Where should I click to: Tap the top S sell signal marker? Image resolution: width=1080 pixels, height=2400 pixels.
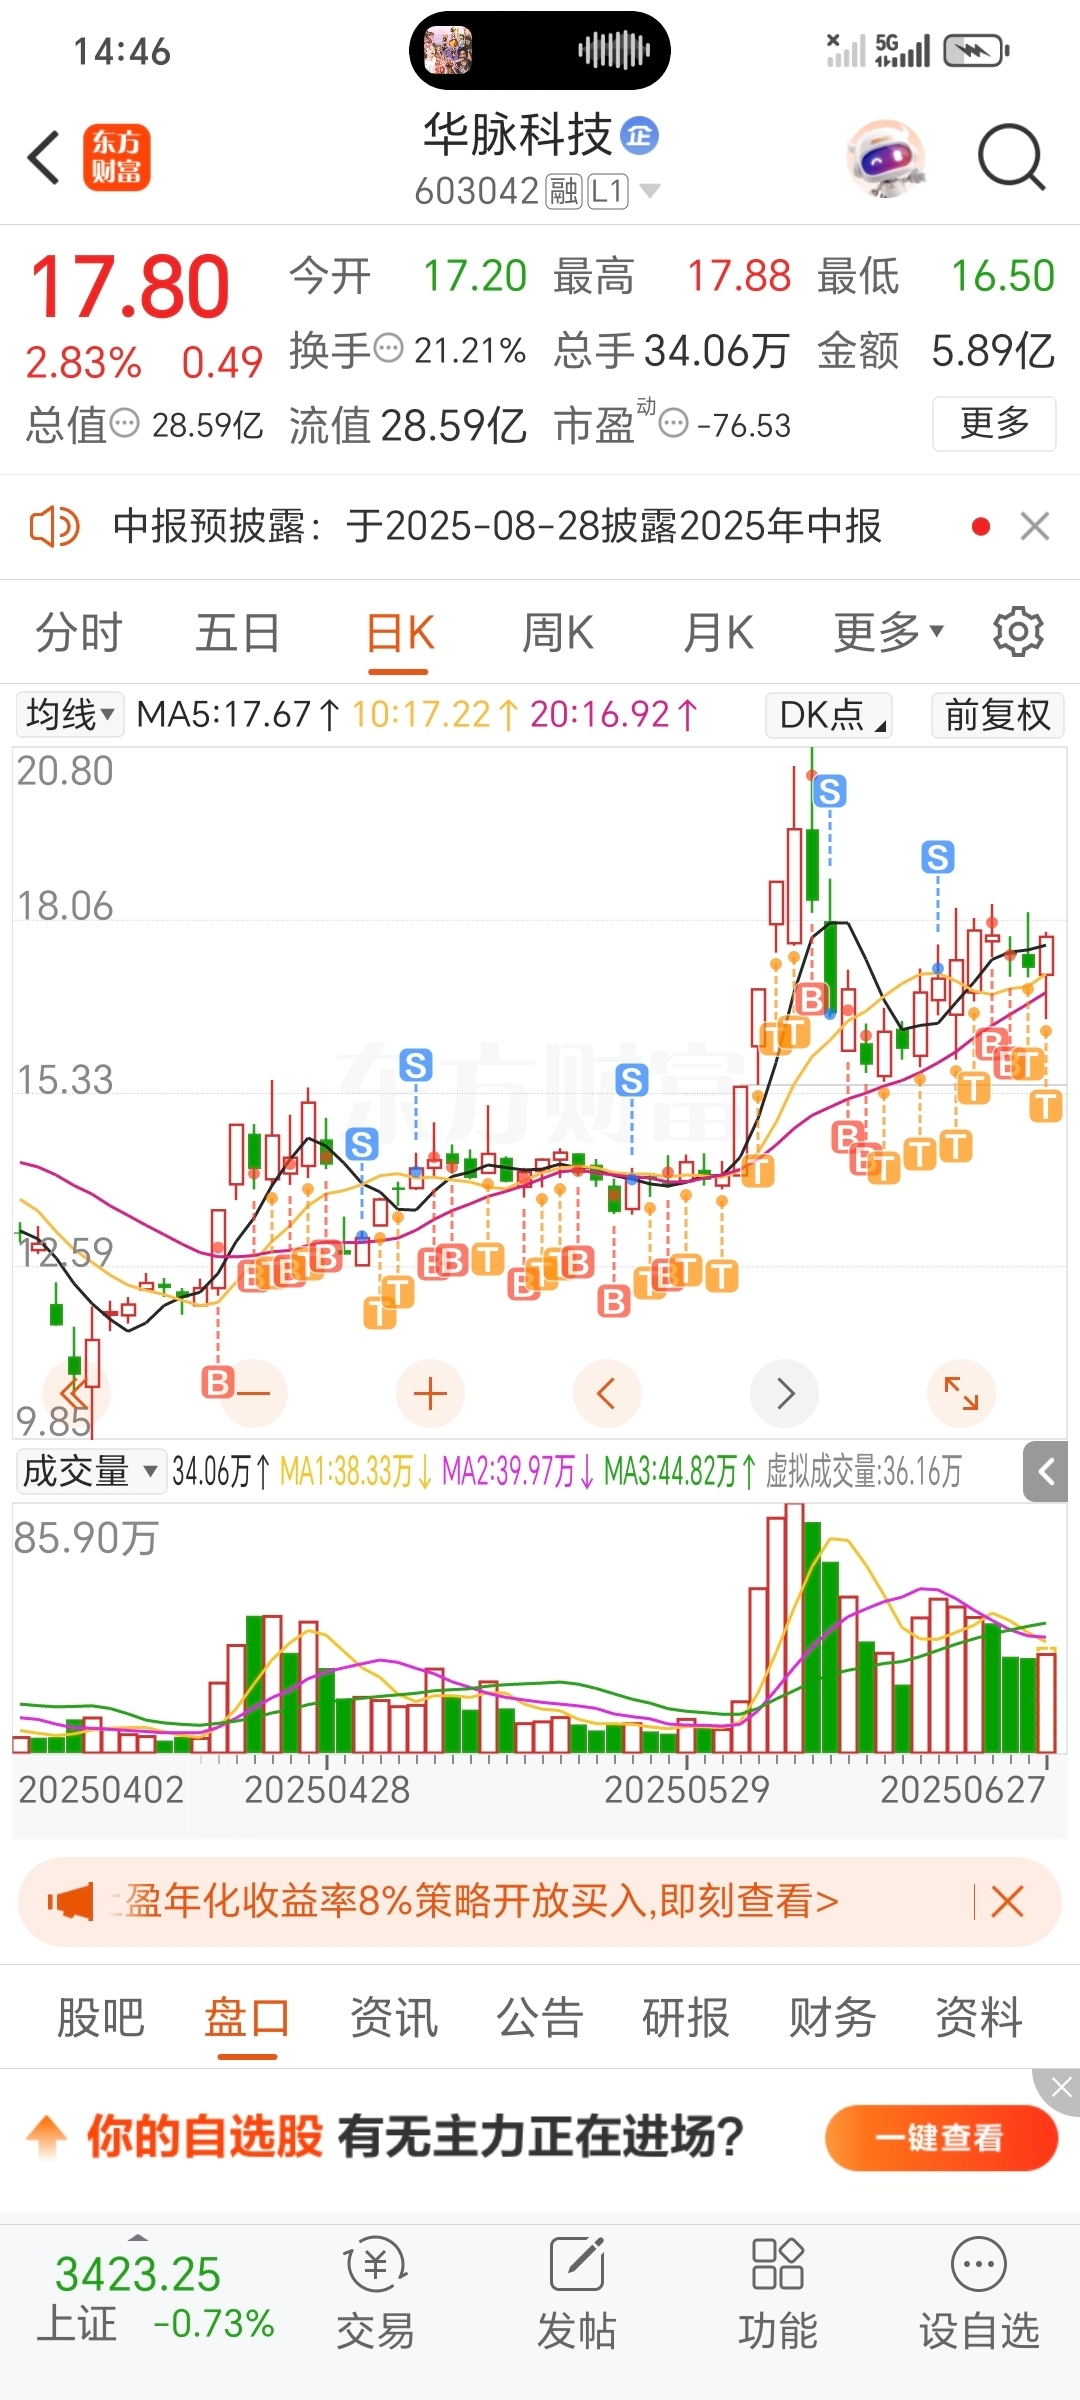829,792
